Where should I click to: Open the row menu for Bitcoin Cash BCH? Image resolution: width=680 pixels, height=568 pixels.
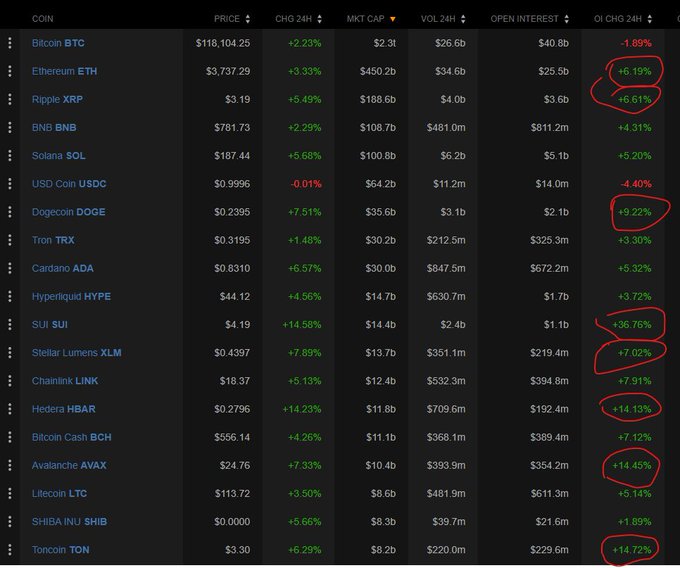coord(10,437)
